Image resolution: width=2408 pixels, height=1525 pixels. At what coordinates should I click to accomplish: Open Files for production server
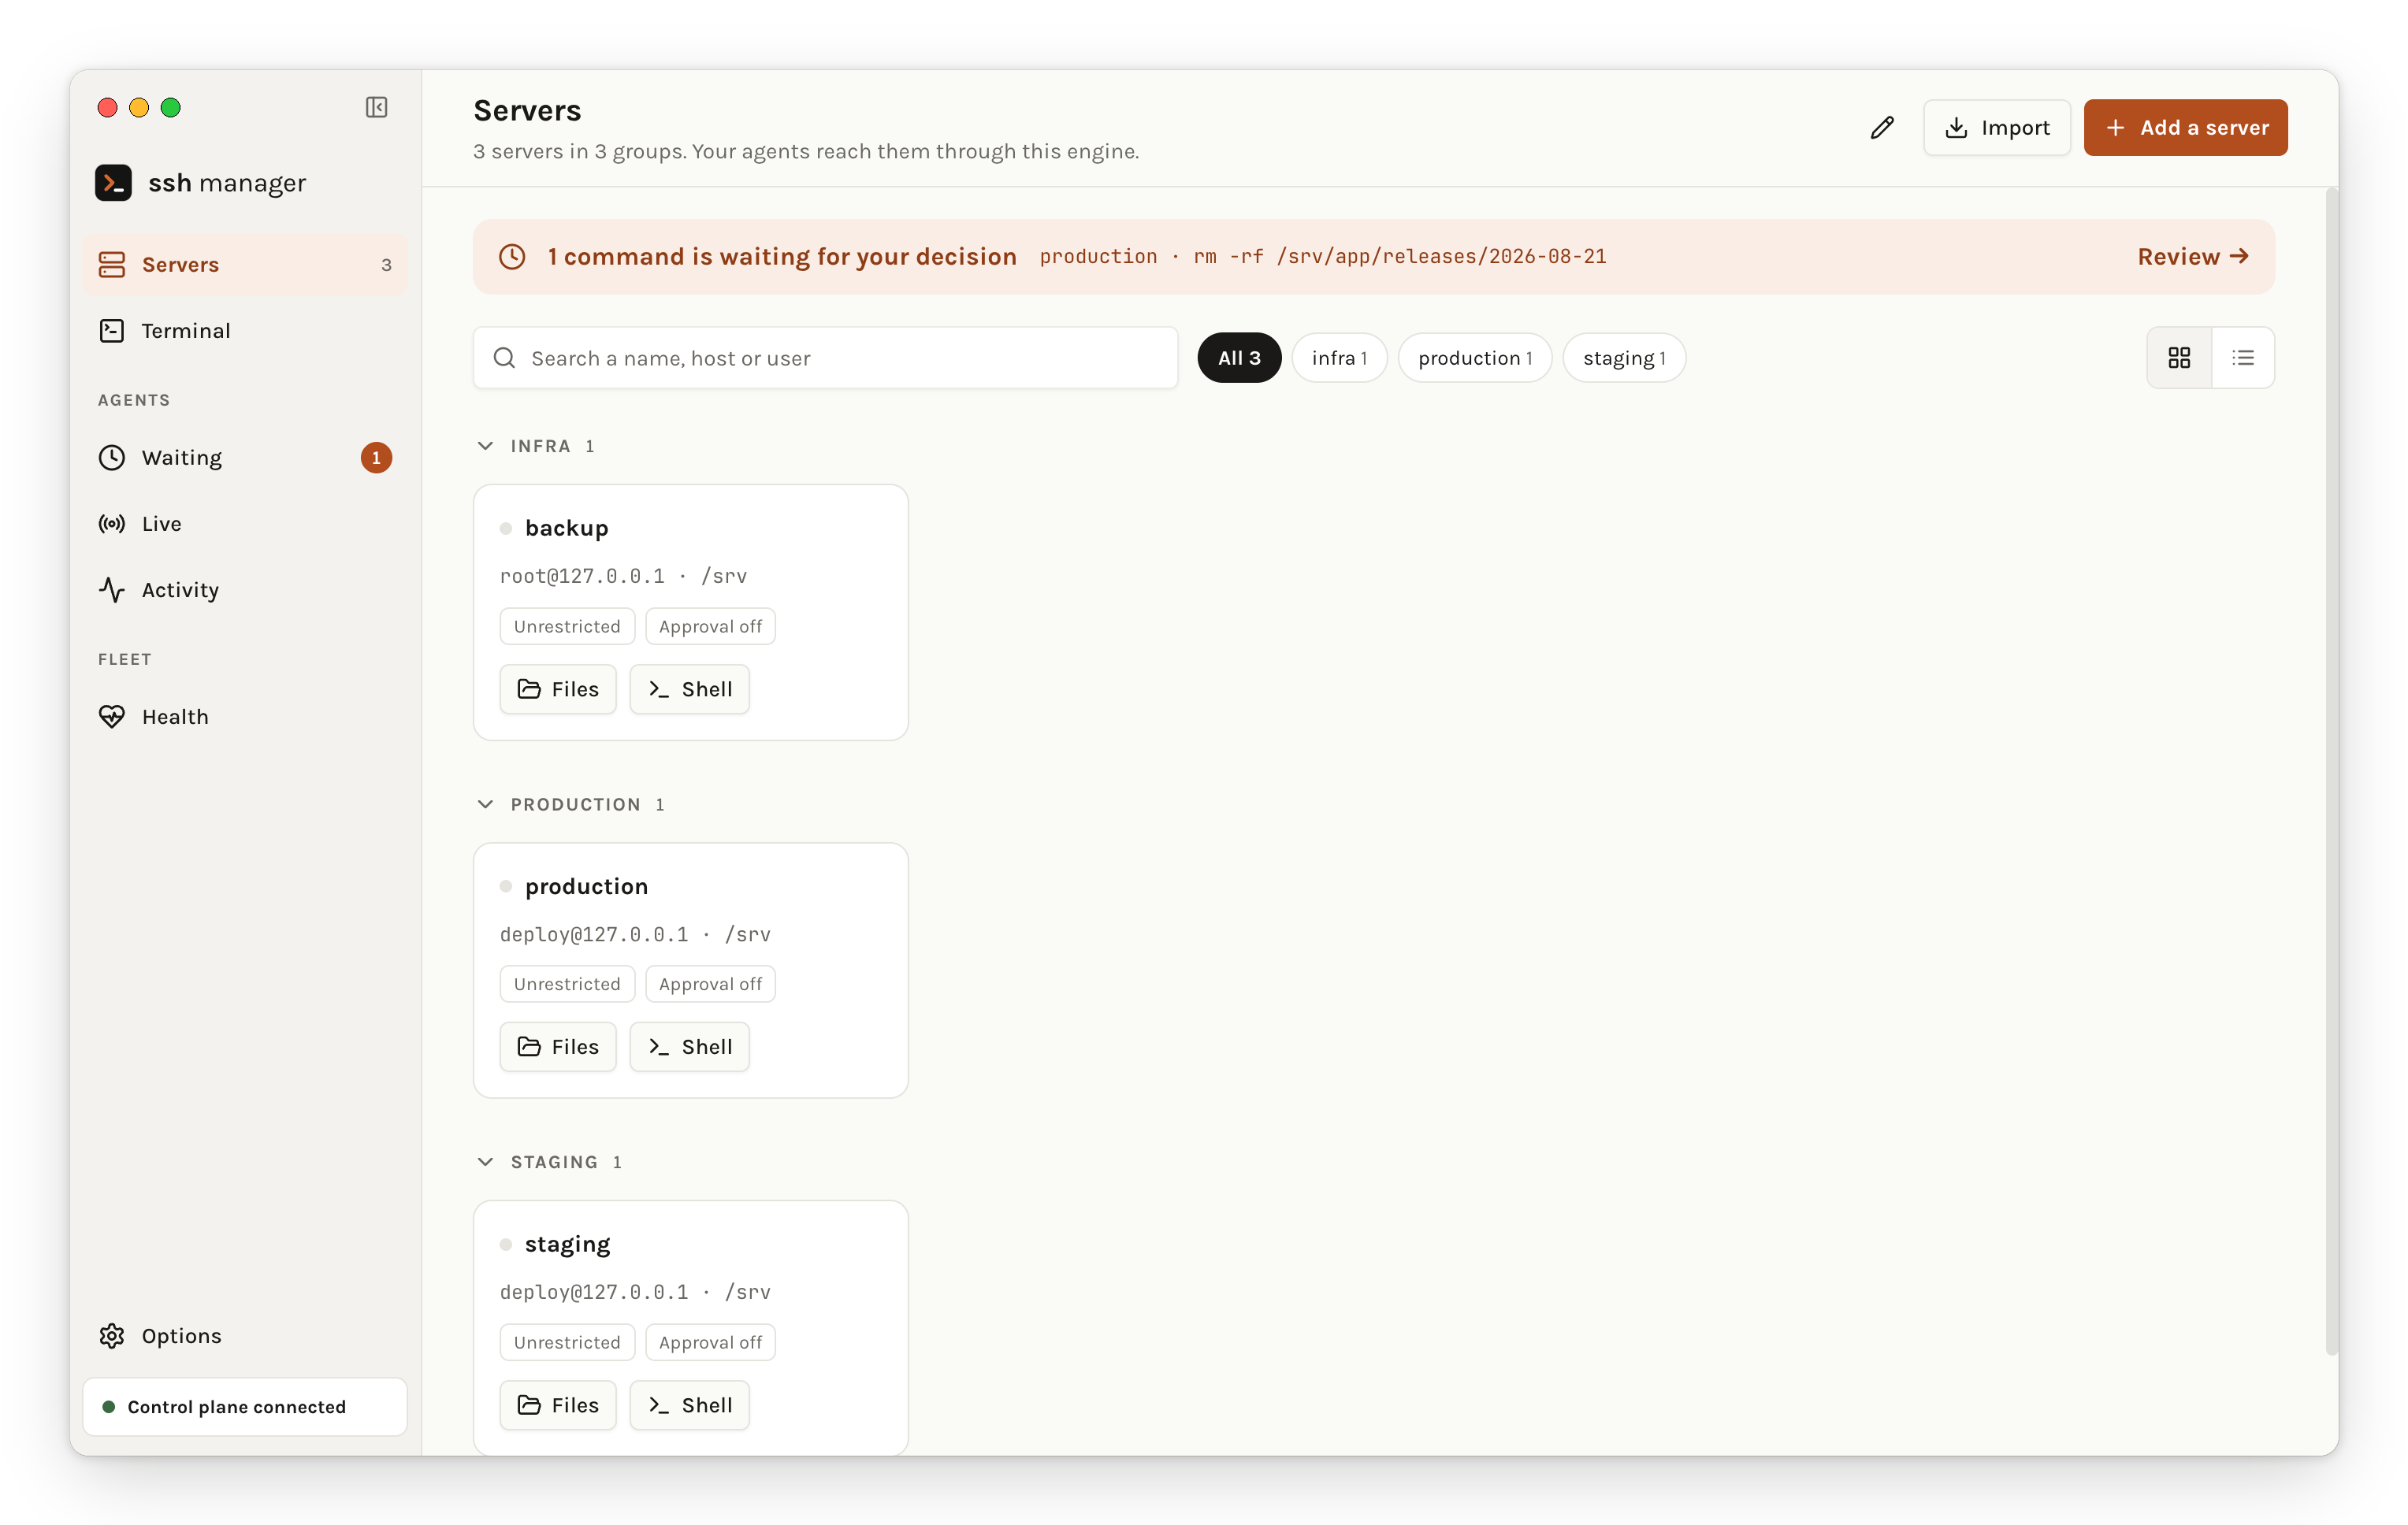pyautogui.click(x=558, y=1047)
